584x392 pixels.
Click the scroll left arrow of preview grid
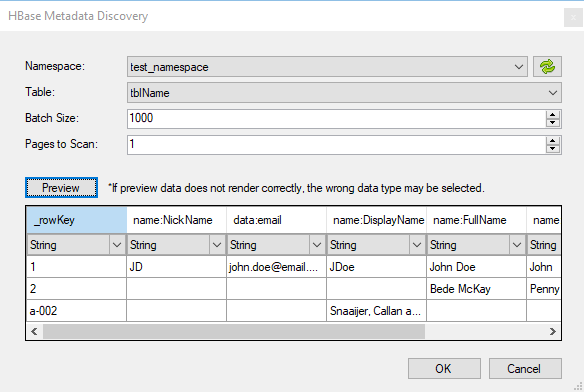click(x=34, y=331)
